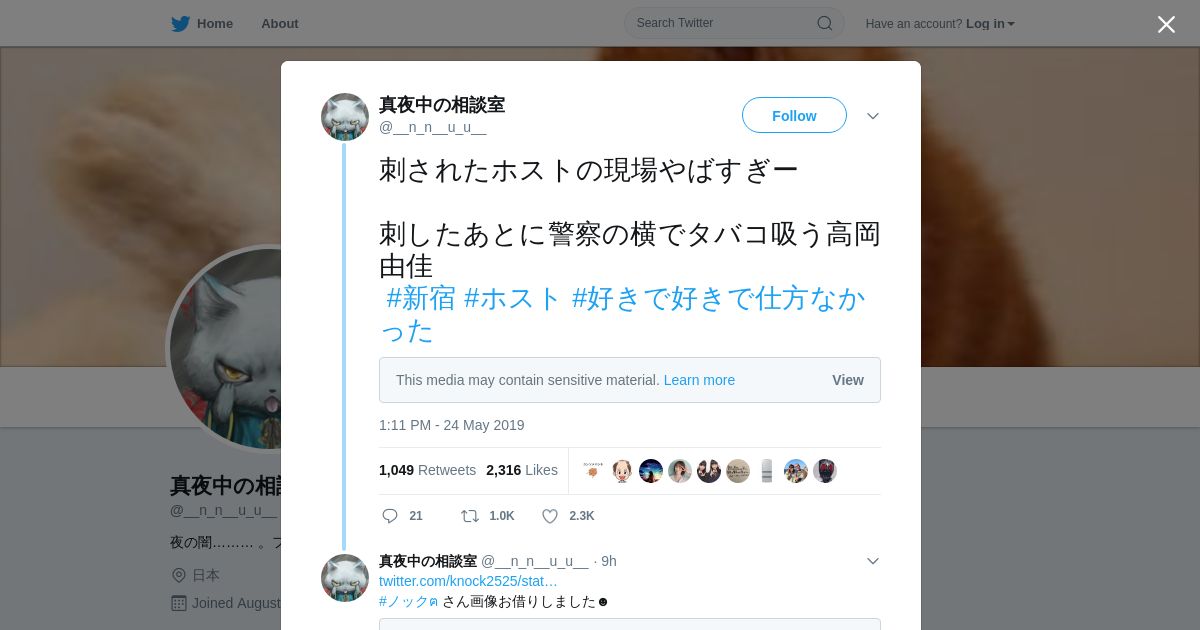Expand the reply tweet's options chevron
The height and width of the screenshot is (630, 1200).
click(x=873, y=561)
